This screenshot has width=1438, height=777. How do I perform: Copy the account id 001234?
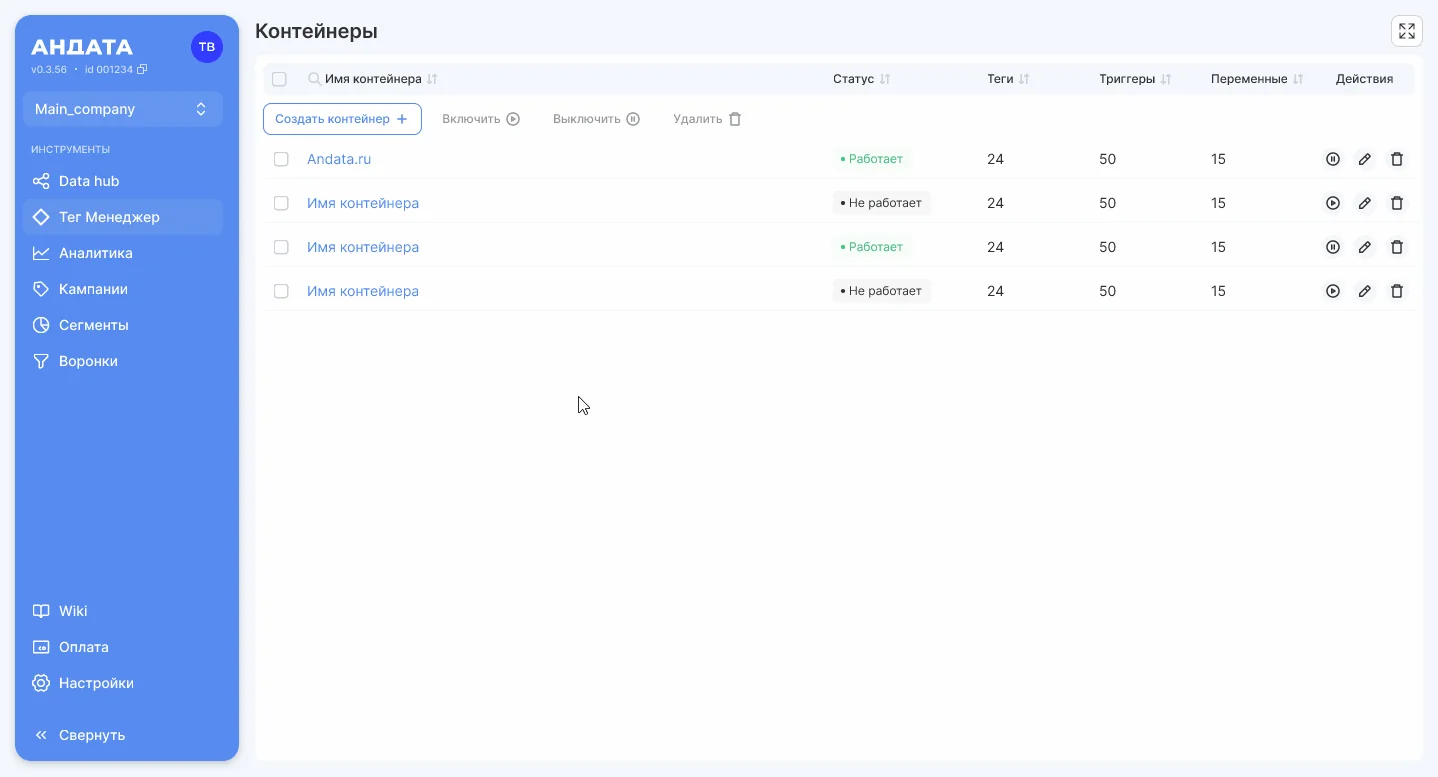click(x=142, y=70)
